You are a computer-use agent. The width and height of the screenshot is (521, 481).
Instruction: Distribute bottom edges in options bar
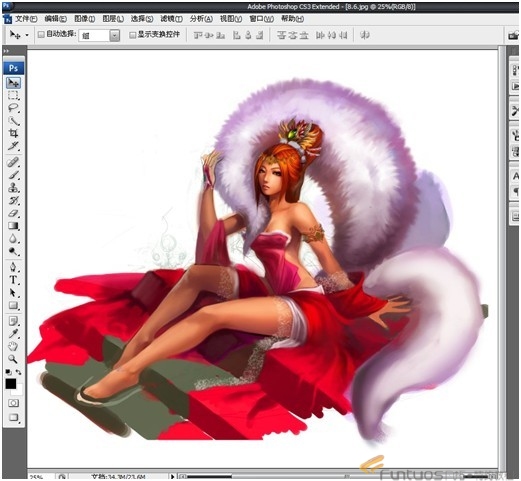[304, 35]
